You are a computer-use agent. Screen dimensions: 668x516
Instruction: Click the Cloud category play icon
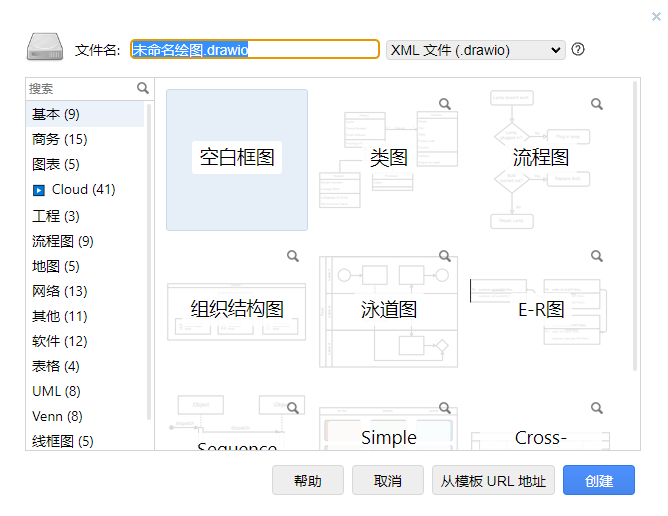click(39, 190)
